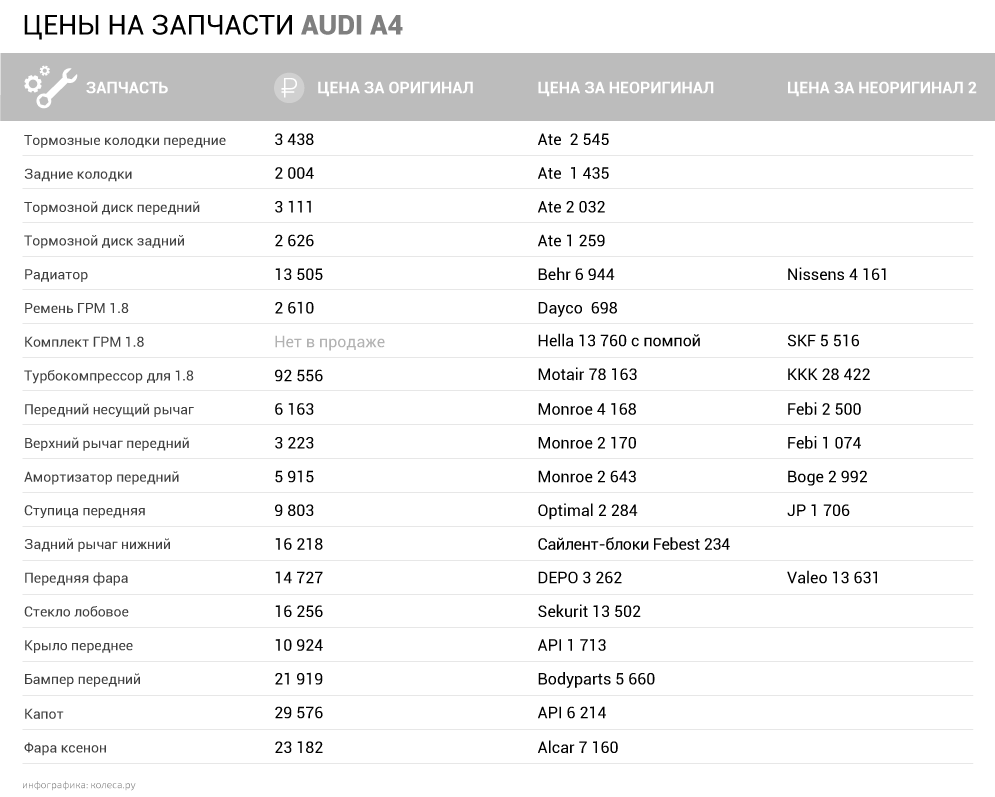Screen dimensions: 995x797
Task: Select the Sekurit 13 502 price
Action: (x=589, y=612)
